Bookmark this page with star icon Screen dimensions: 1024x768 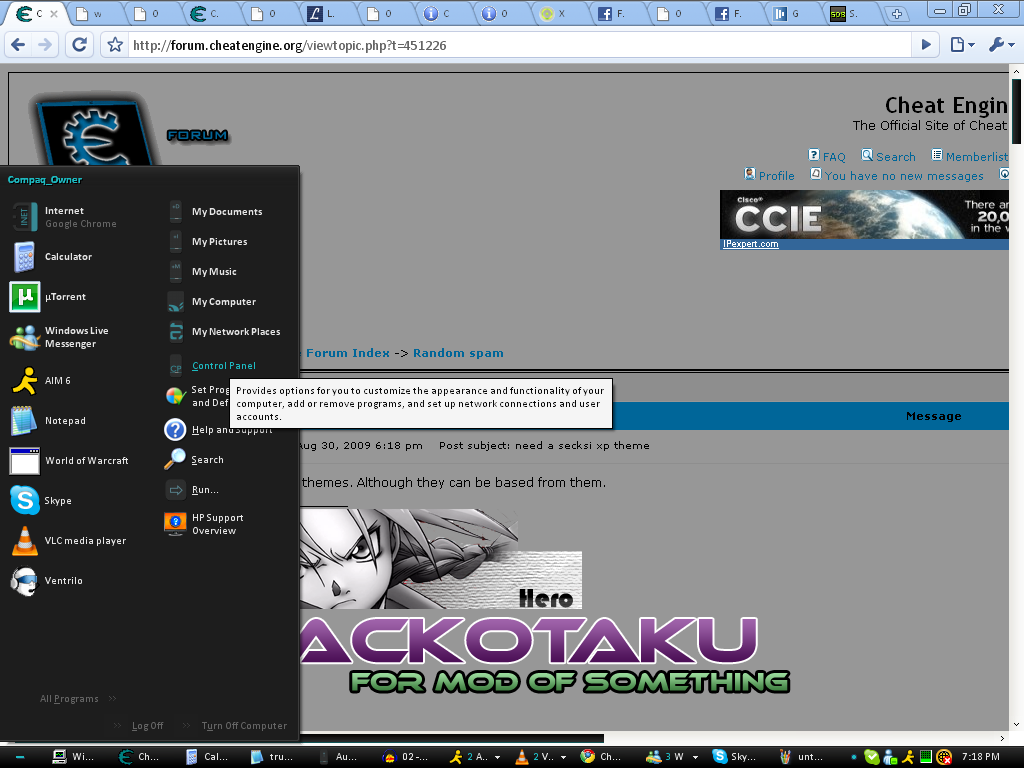coord(115,45)
